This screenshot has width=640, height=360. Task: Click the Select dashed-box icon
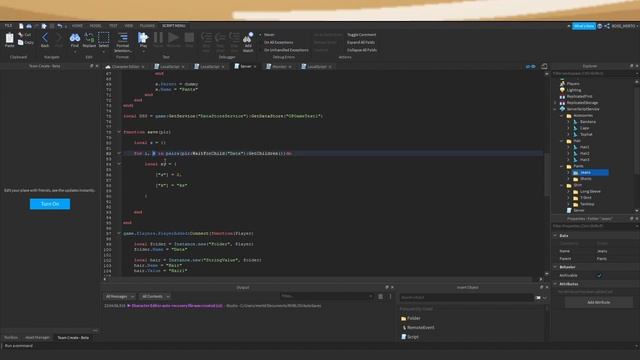point(104,38)
